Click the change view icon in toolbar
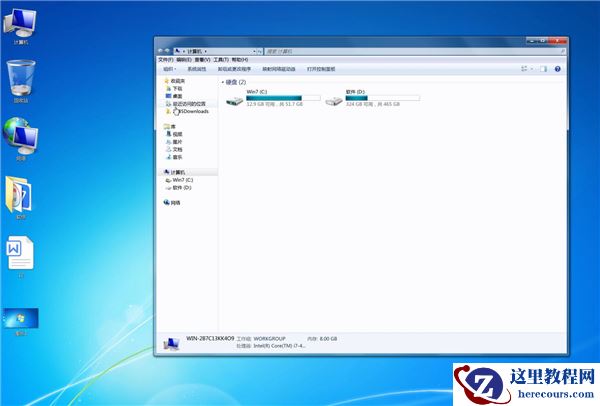 (x=524, y=69)
